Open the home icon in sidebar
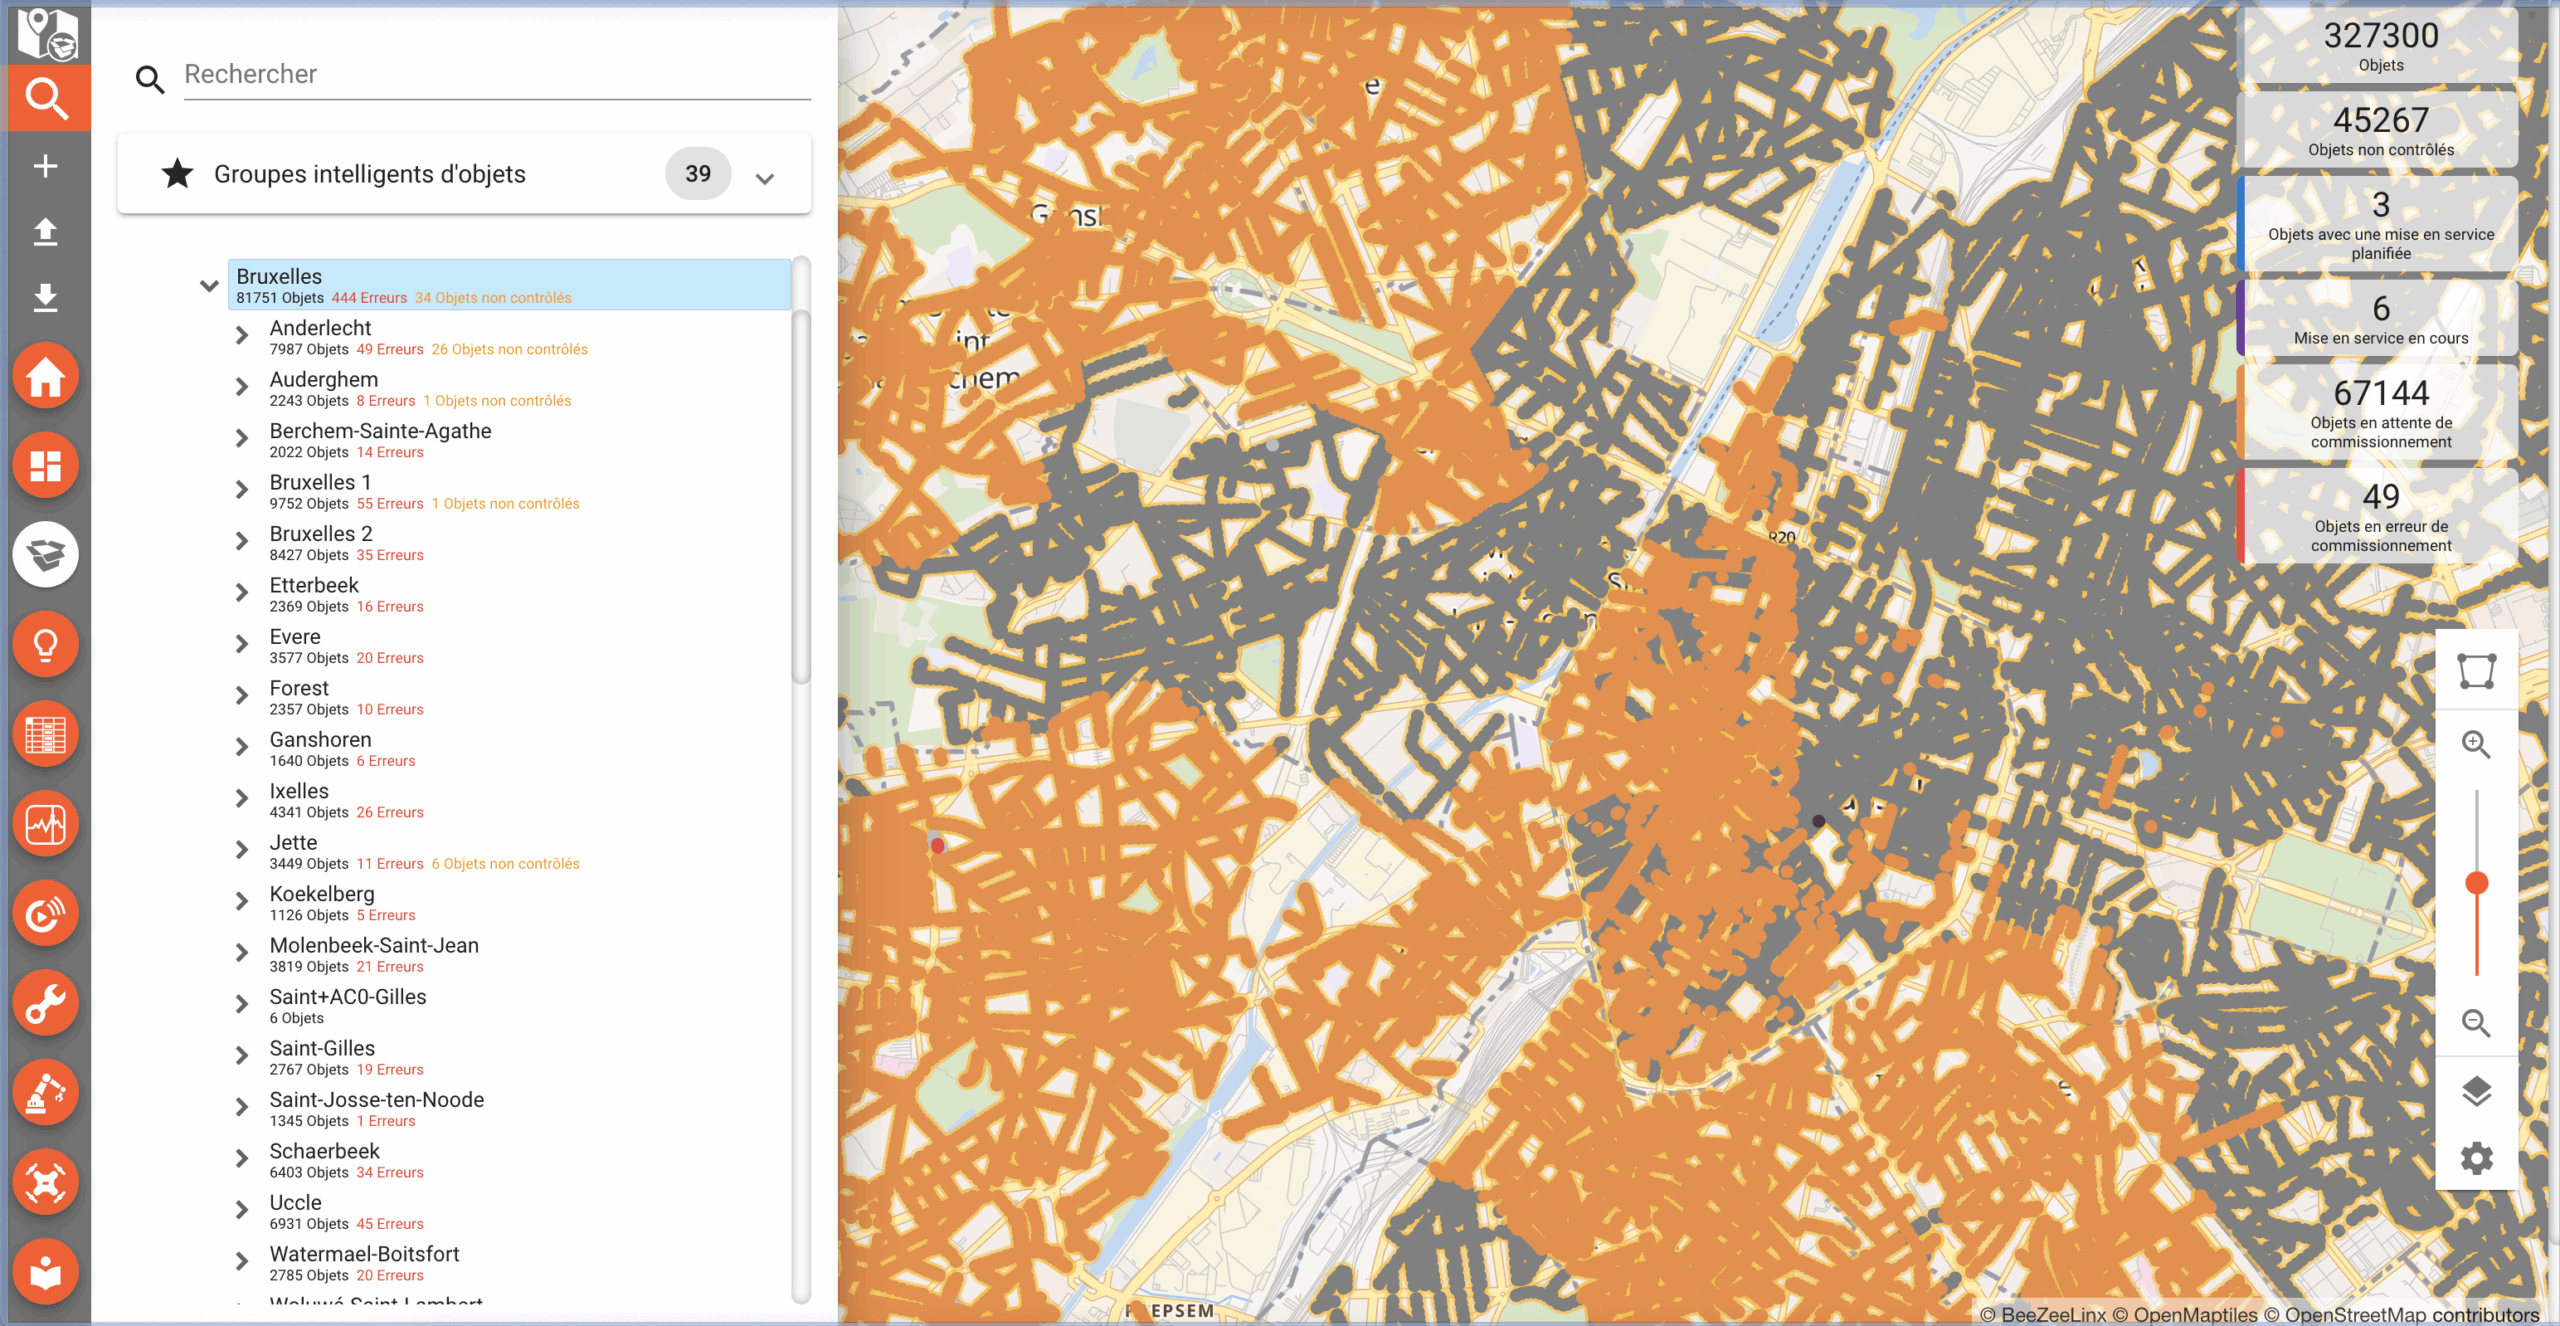 tap(45, 378)
